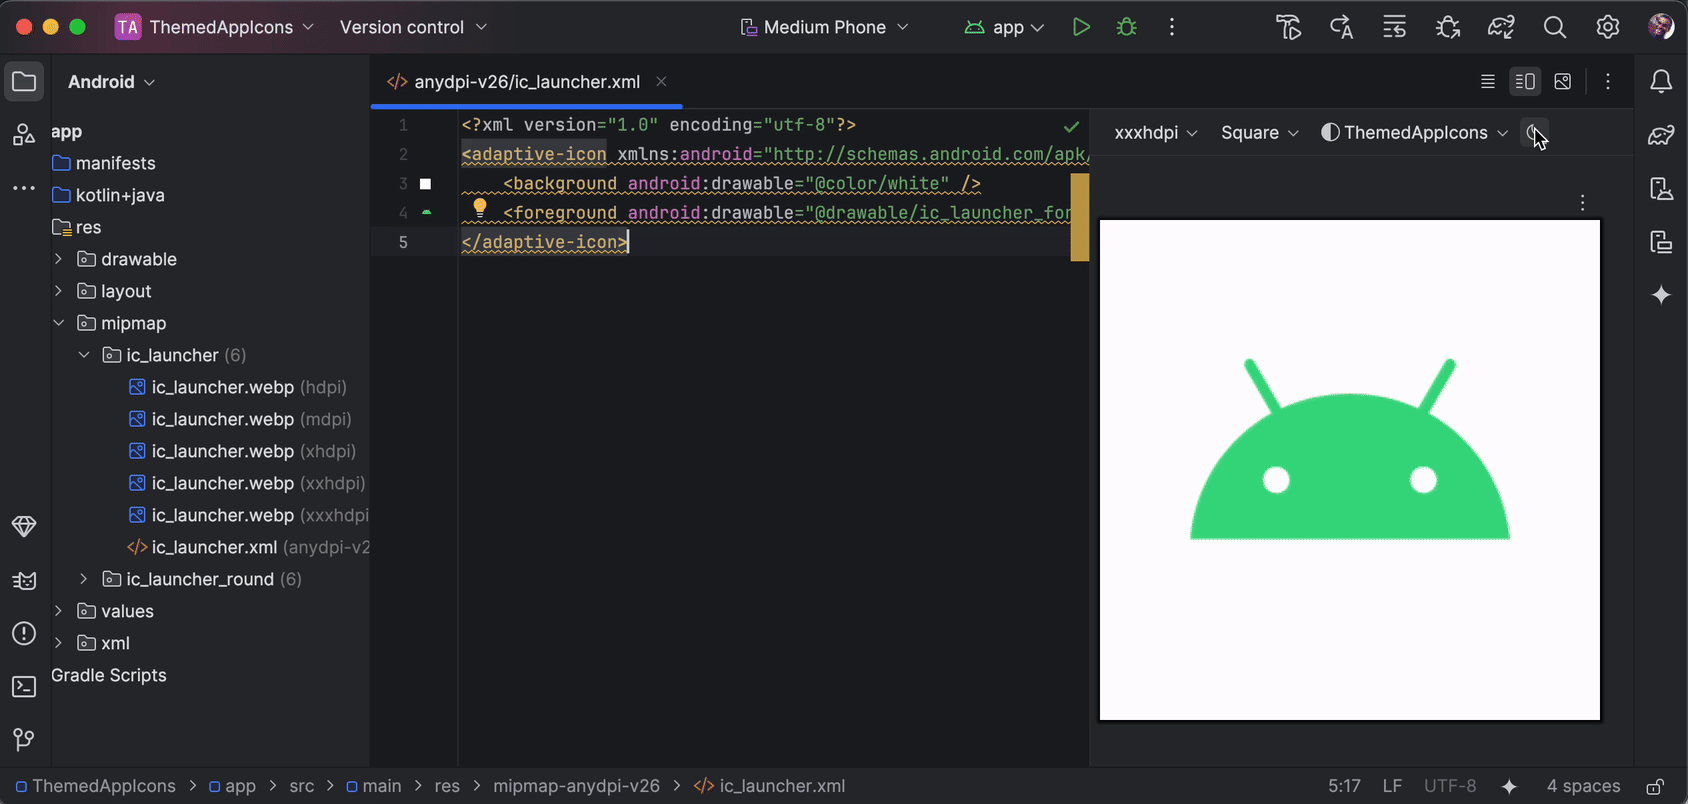This screenshot has height=804, width=1688.
Task: Click the 4 spaces indent indicator
Action: pos(1583,787)
